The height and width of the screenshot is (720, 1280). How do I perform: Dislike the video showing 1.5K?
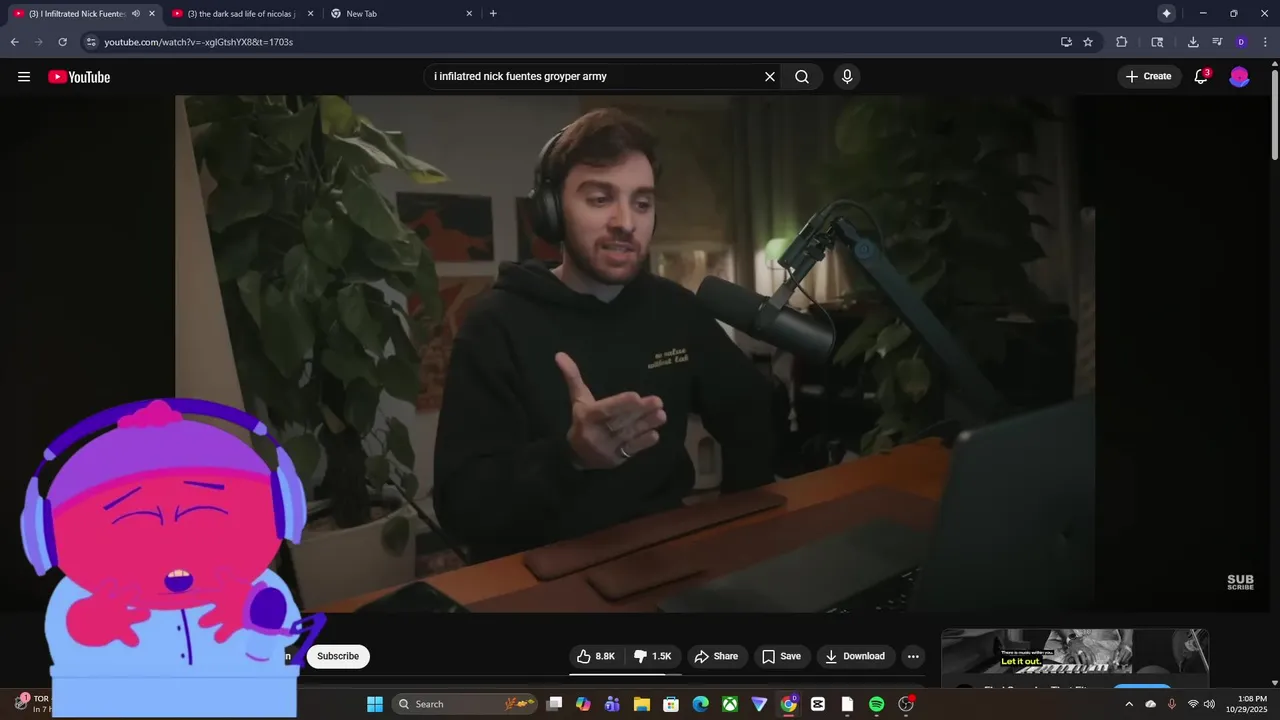click(x=653, y=656)
